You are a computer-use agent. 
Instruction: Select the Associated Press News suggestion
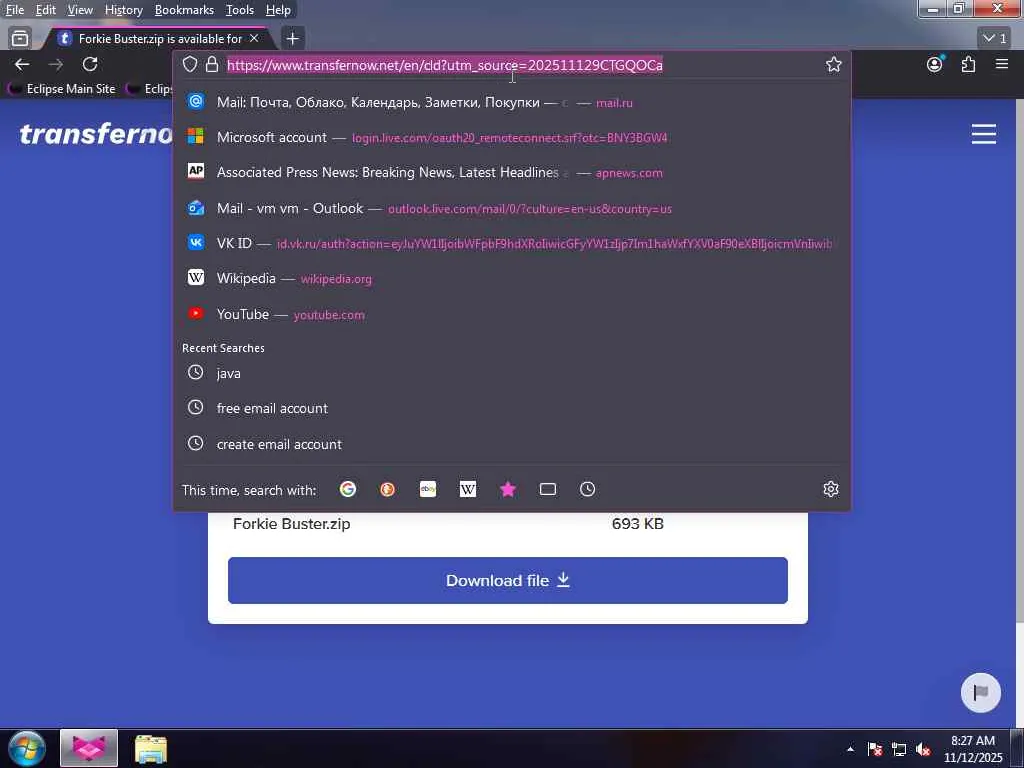pyautogui.click(x=511, y=172)
